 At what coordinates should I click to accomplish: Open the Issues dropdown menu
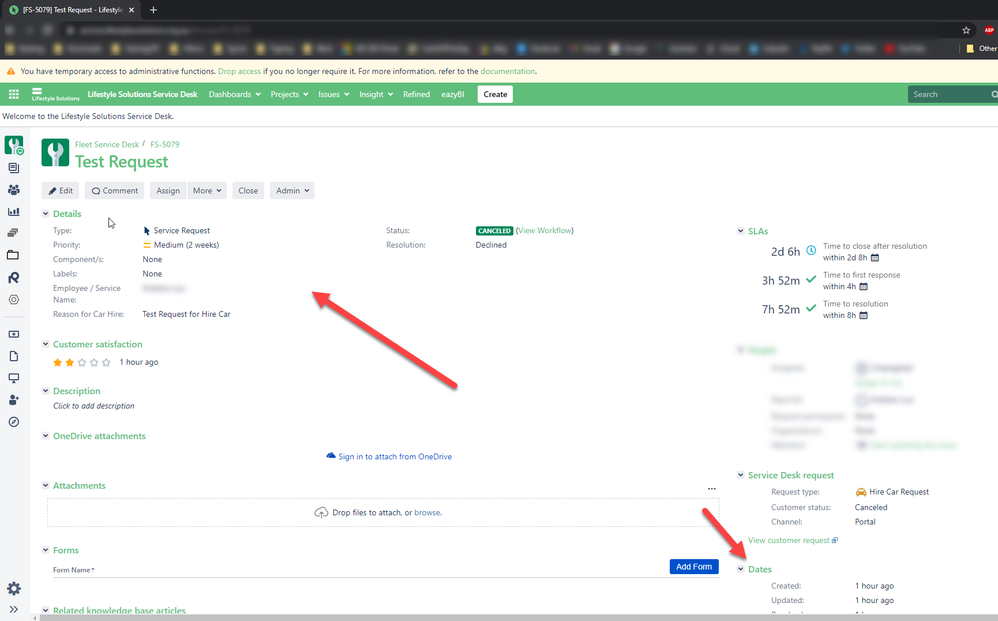pos(334,94)
